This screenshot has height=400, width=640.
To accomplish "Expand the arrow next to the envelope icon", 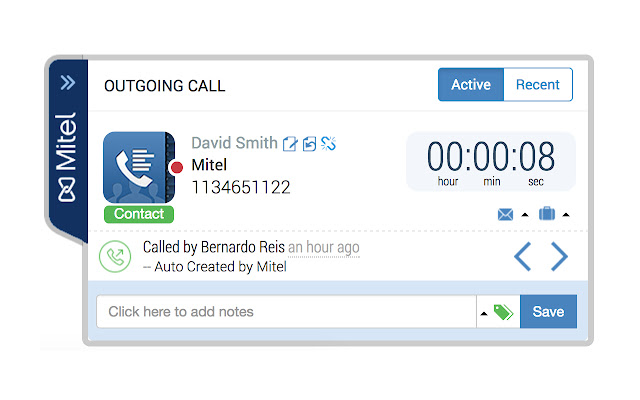I will tap(525, 215).
